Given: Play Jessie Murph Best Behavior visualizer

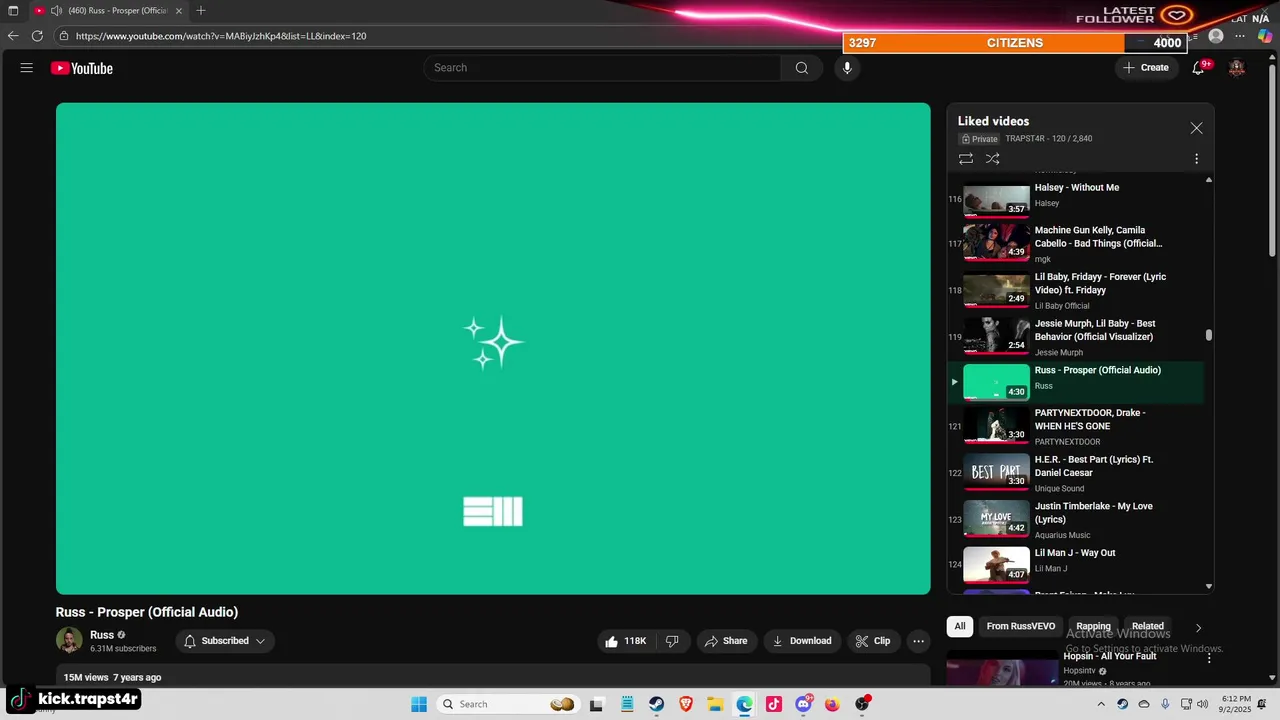Looking at the screenshot, I should click(1076, 337).
